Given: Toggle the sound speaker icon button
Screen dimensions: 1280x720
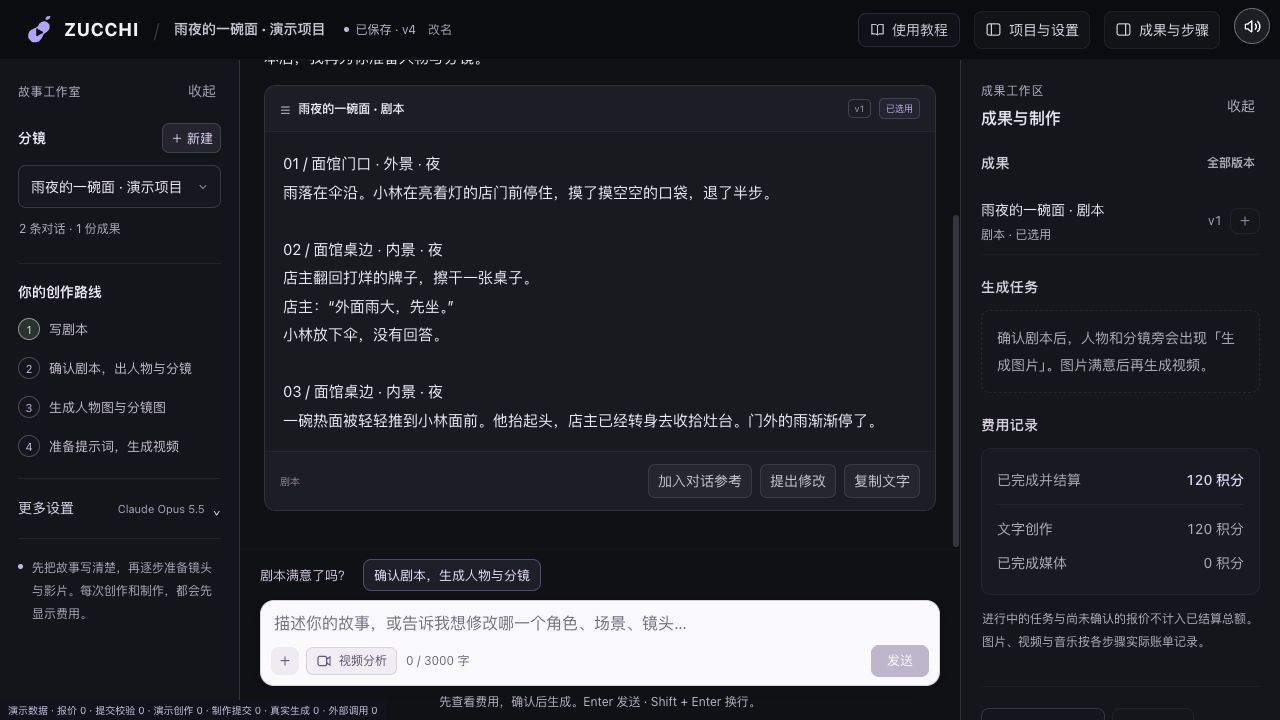Looking at the screenshot, I should (1252, 27).
